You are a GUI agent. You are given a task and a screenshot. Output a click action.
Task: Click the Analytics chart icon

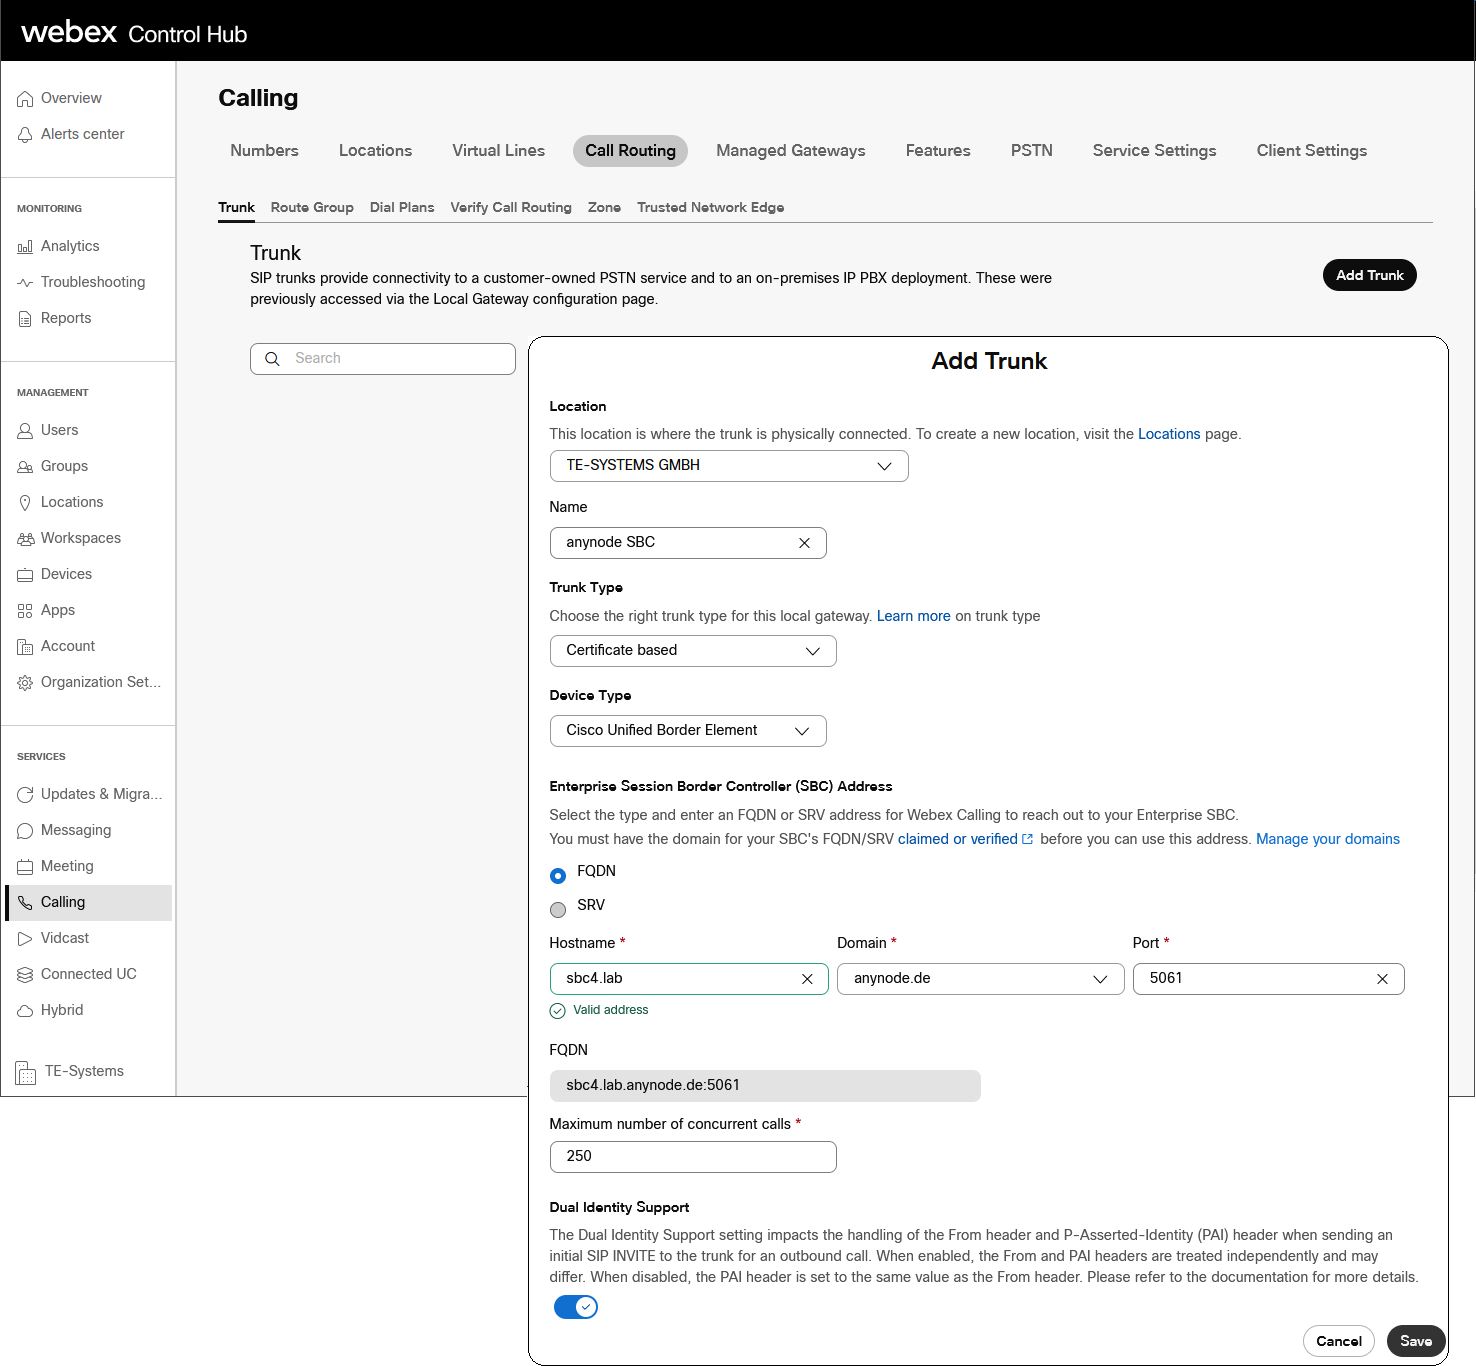tap(25, 247)
